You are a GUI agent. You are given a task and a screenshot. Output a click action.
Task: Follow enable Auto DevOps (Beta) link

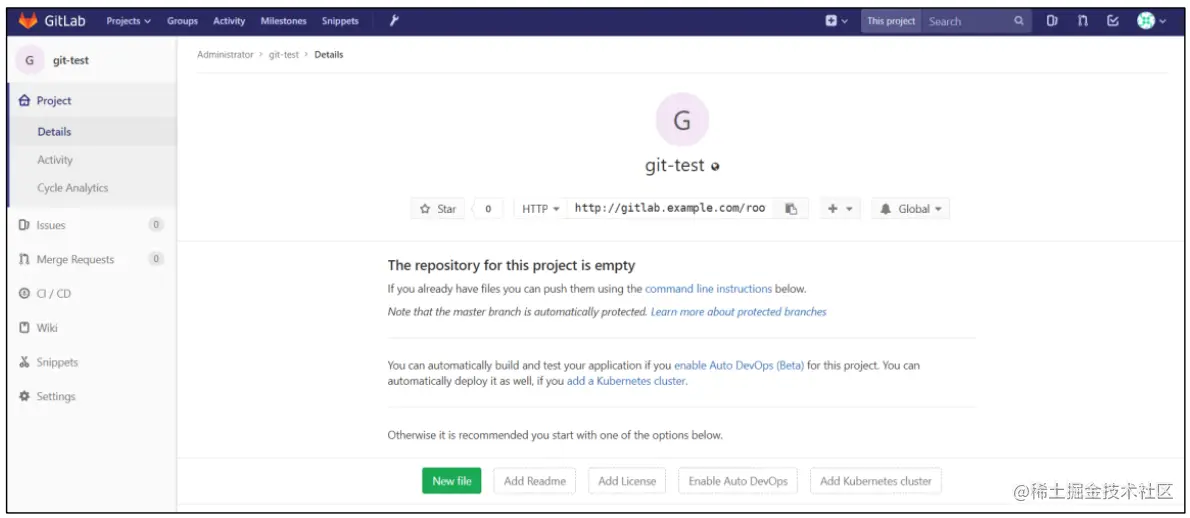coord(739,366)
